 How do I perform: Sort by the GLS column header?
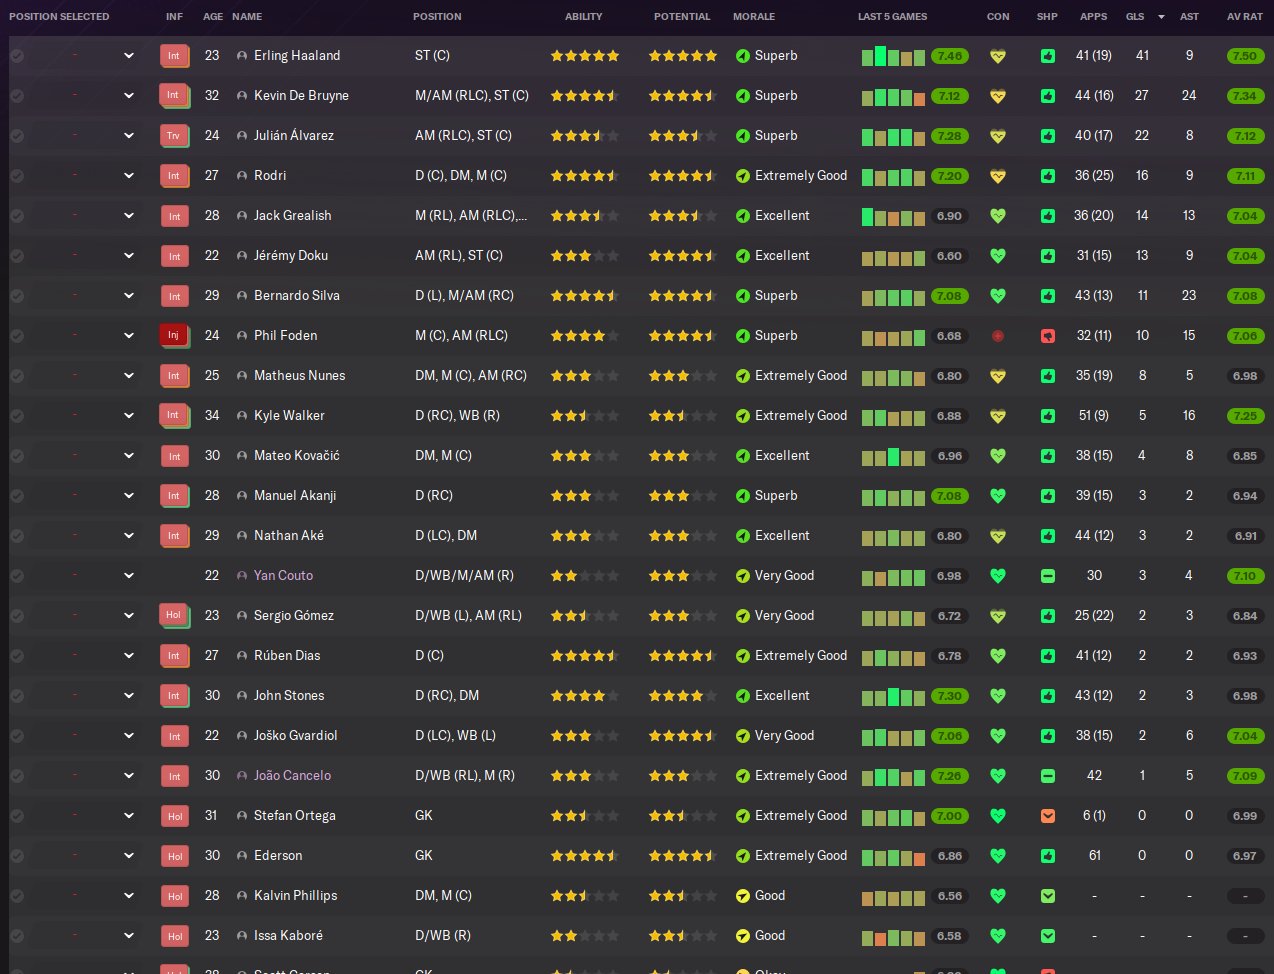1135,17
